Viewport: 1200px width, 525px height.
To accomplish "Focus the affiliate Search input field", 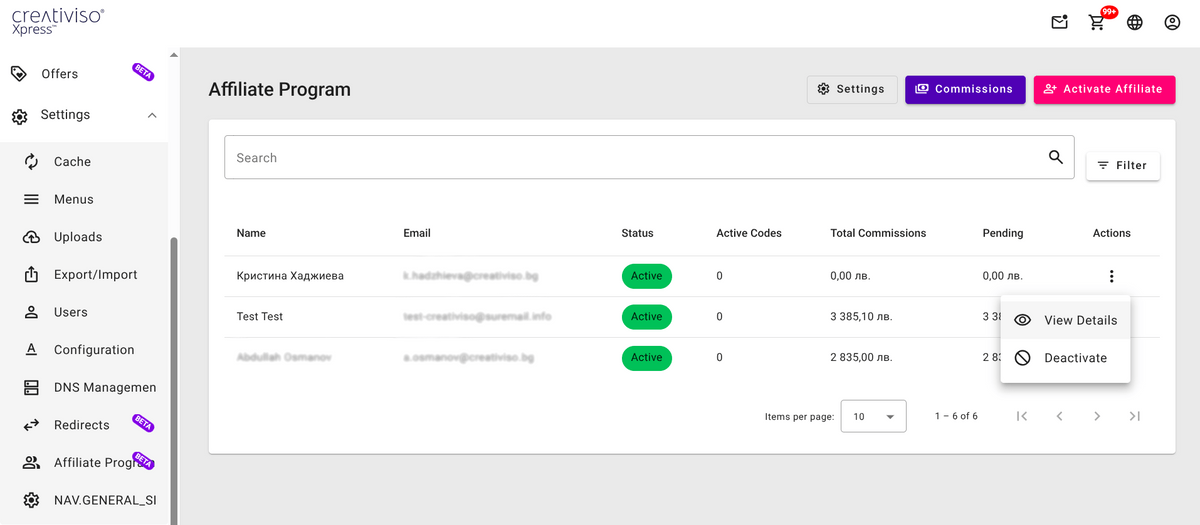I will [x=630, y=158].
